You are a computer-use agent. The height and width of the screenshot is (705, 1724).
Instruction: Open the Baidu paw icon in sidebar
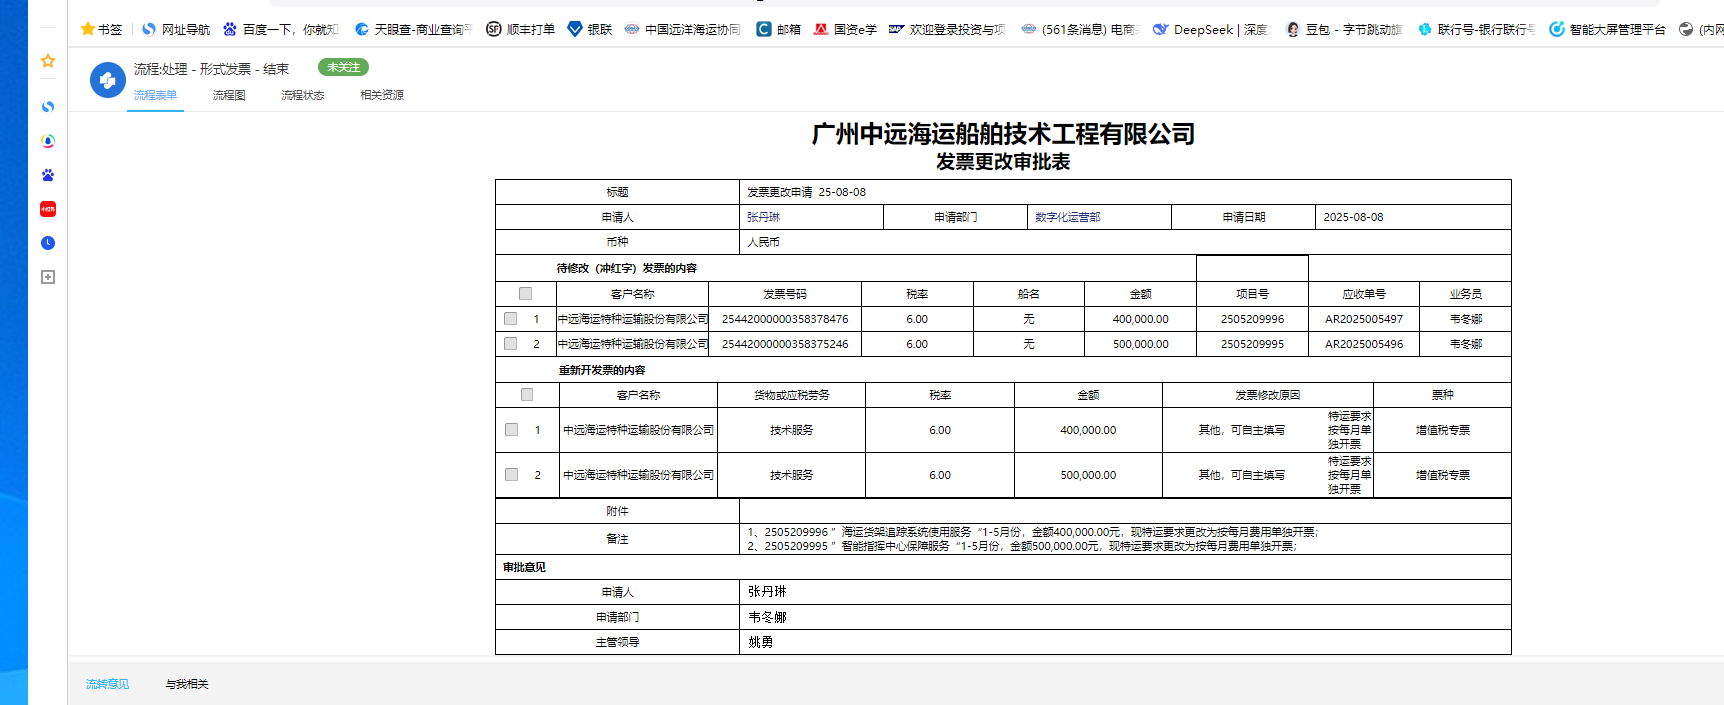pyautogui.click(x=47, y=175)
